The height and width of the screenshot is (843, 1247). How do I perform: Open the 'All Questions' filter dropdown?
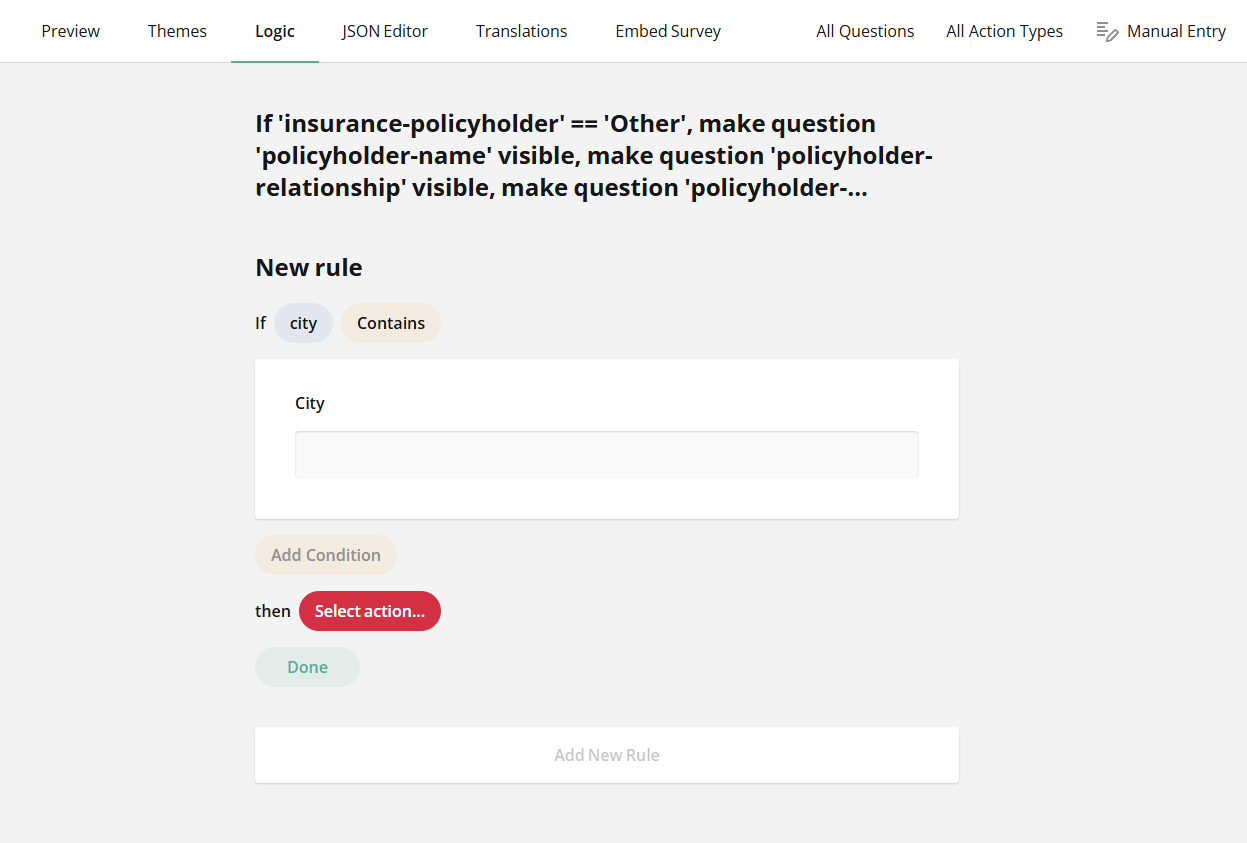click(x=864, y=31)
